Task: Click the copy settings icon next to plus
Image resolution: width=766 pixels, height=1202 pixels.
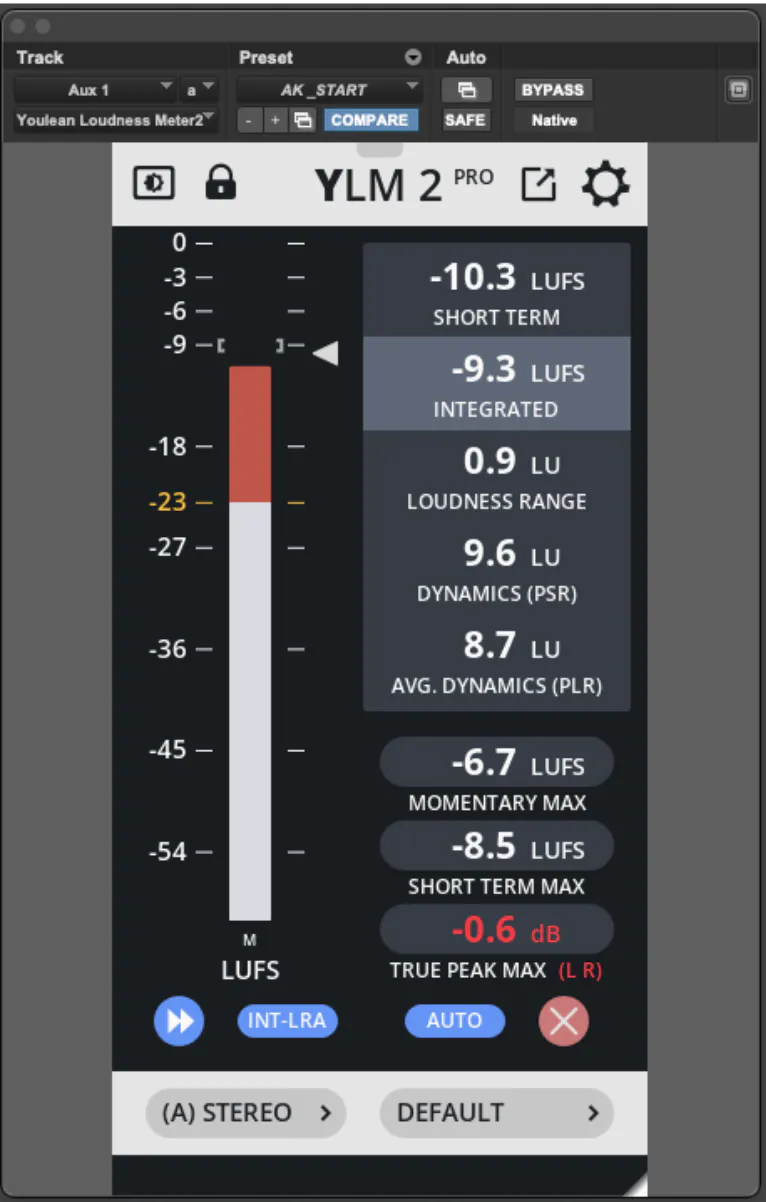Action: pyautogui.click(x=302, y=120)
